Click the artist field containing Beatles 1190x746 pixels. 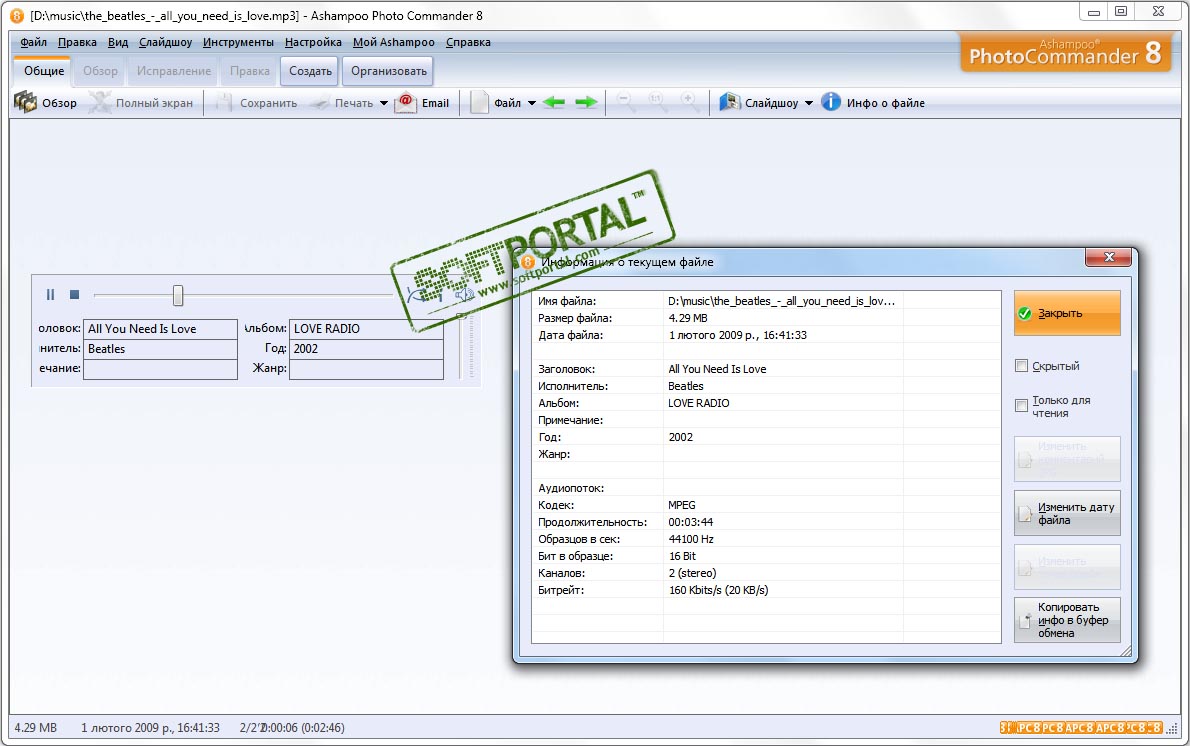tap(160, 349)
